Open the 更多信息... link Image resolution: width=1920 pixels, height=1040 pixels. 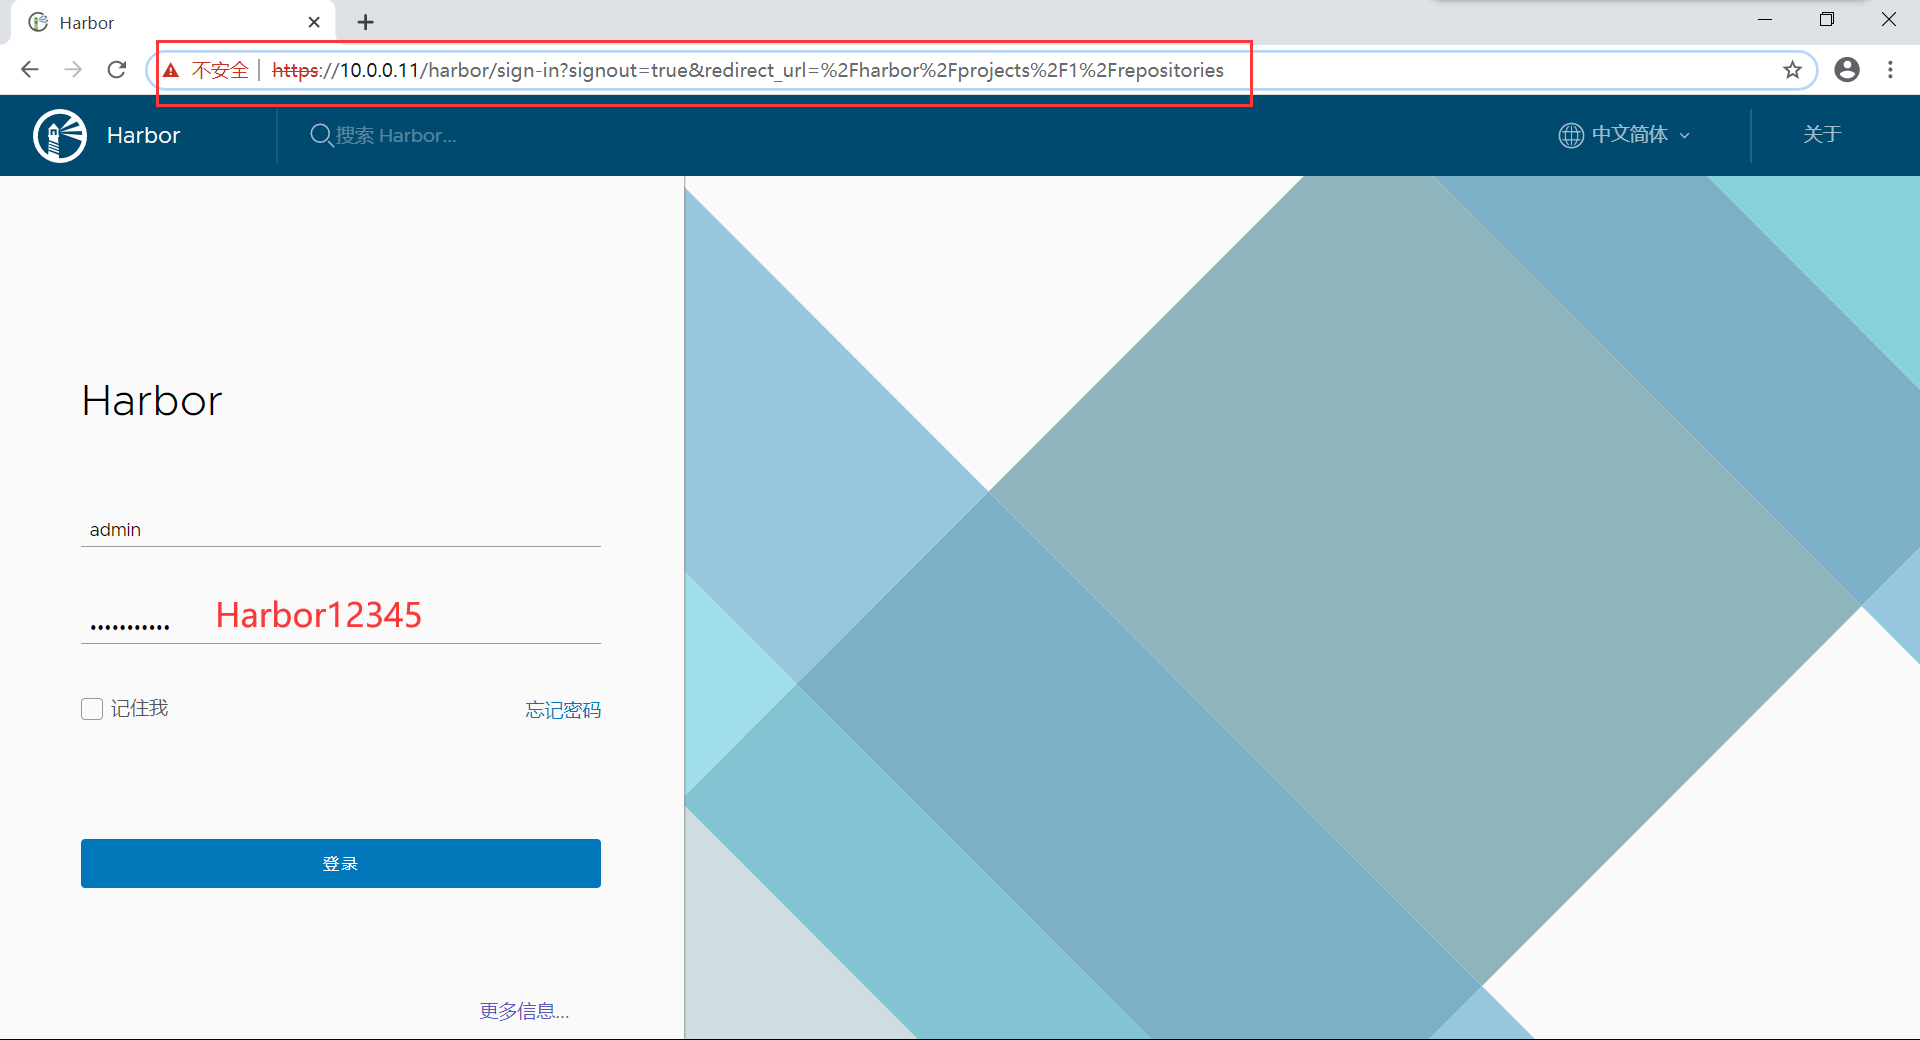point(524,1011)
